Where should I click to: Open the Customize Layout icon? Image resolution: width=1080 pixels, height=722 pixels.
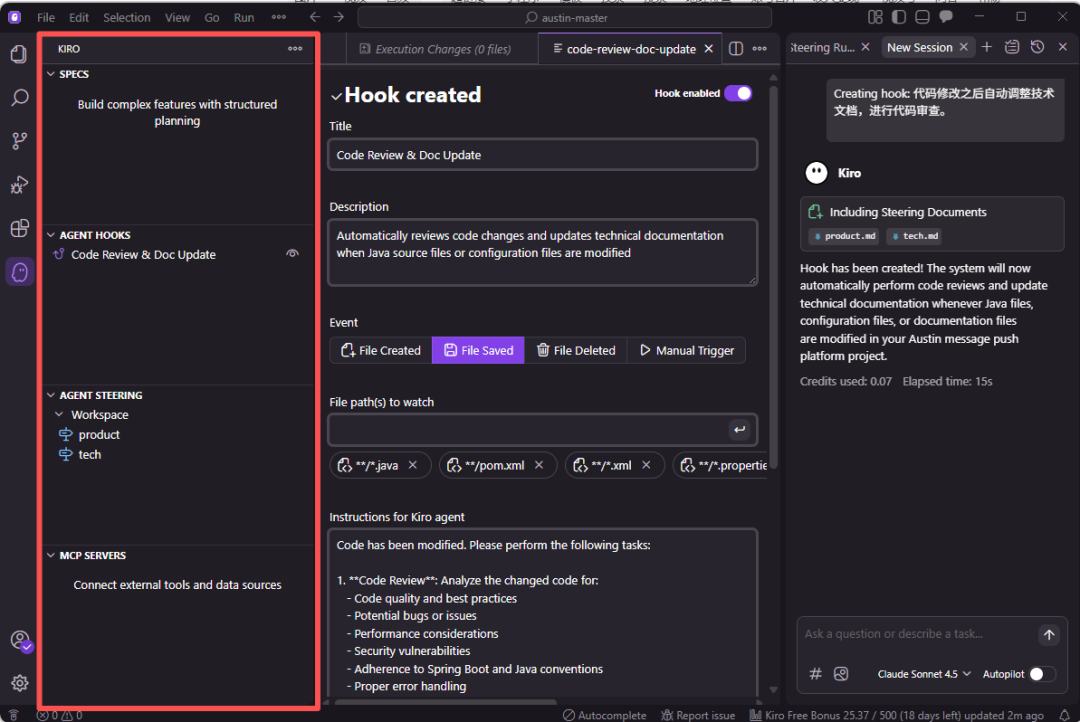click(x=875, y=17)
